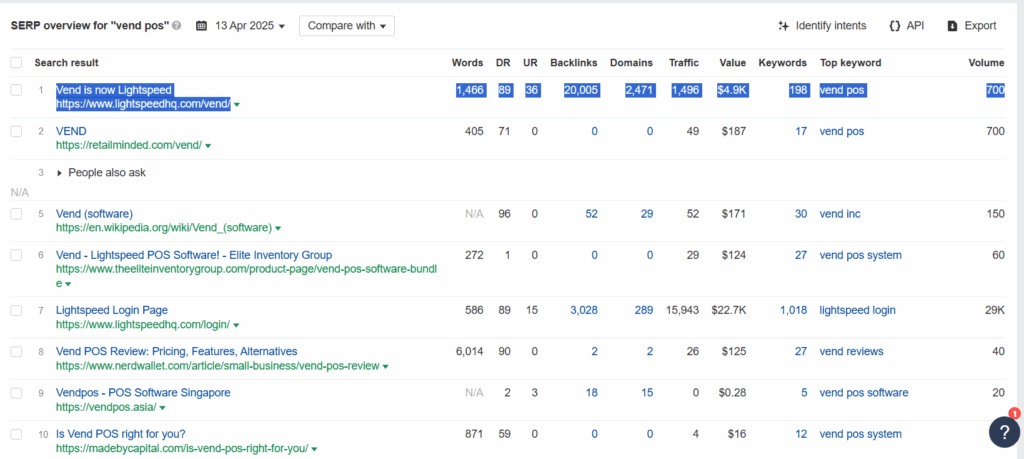Click the Traffic column header
Screen dimensions: 1024x459
pos(684,63)
